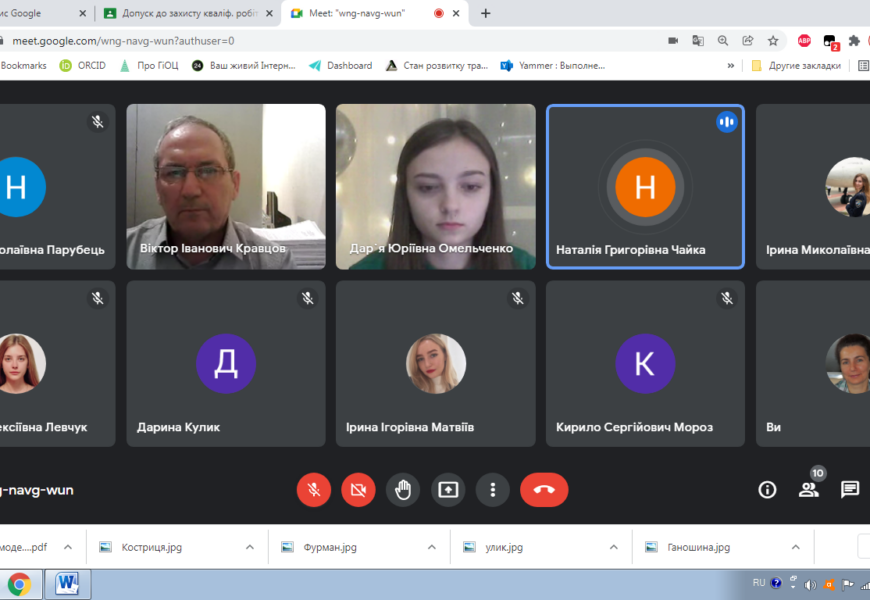The width and height of the screenshot is (870, 600).
Task: Open more options three-dot menu
Action: point(493,490)
